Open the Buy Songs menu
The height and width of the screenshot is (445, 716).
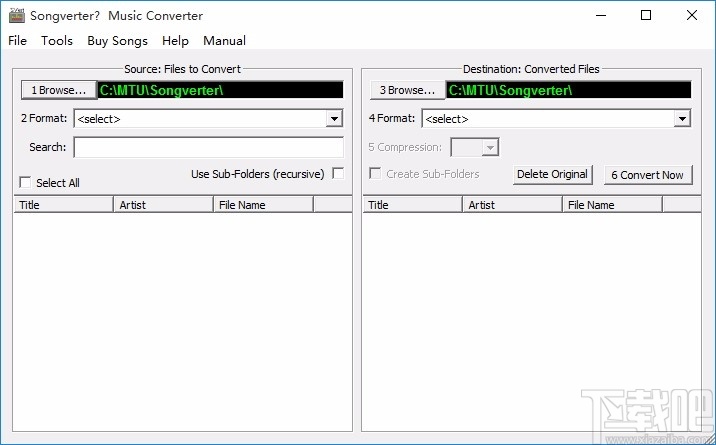click(117, 41)
